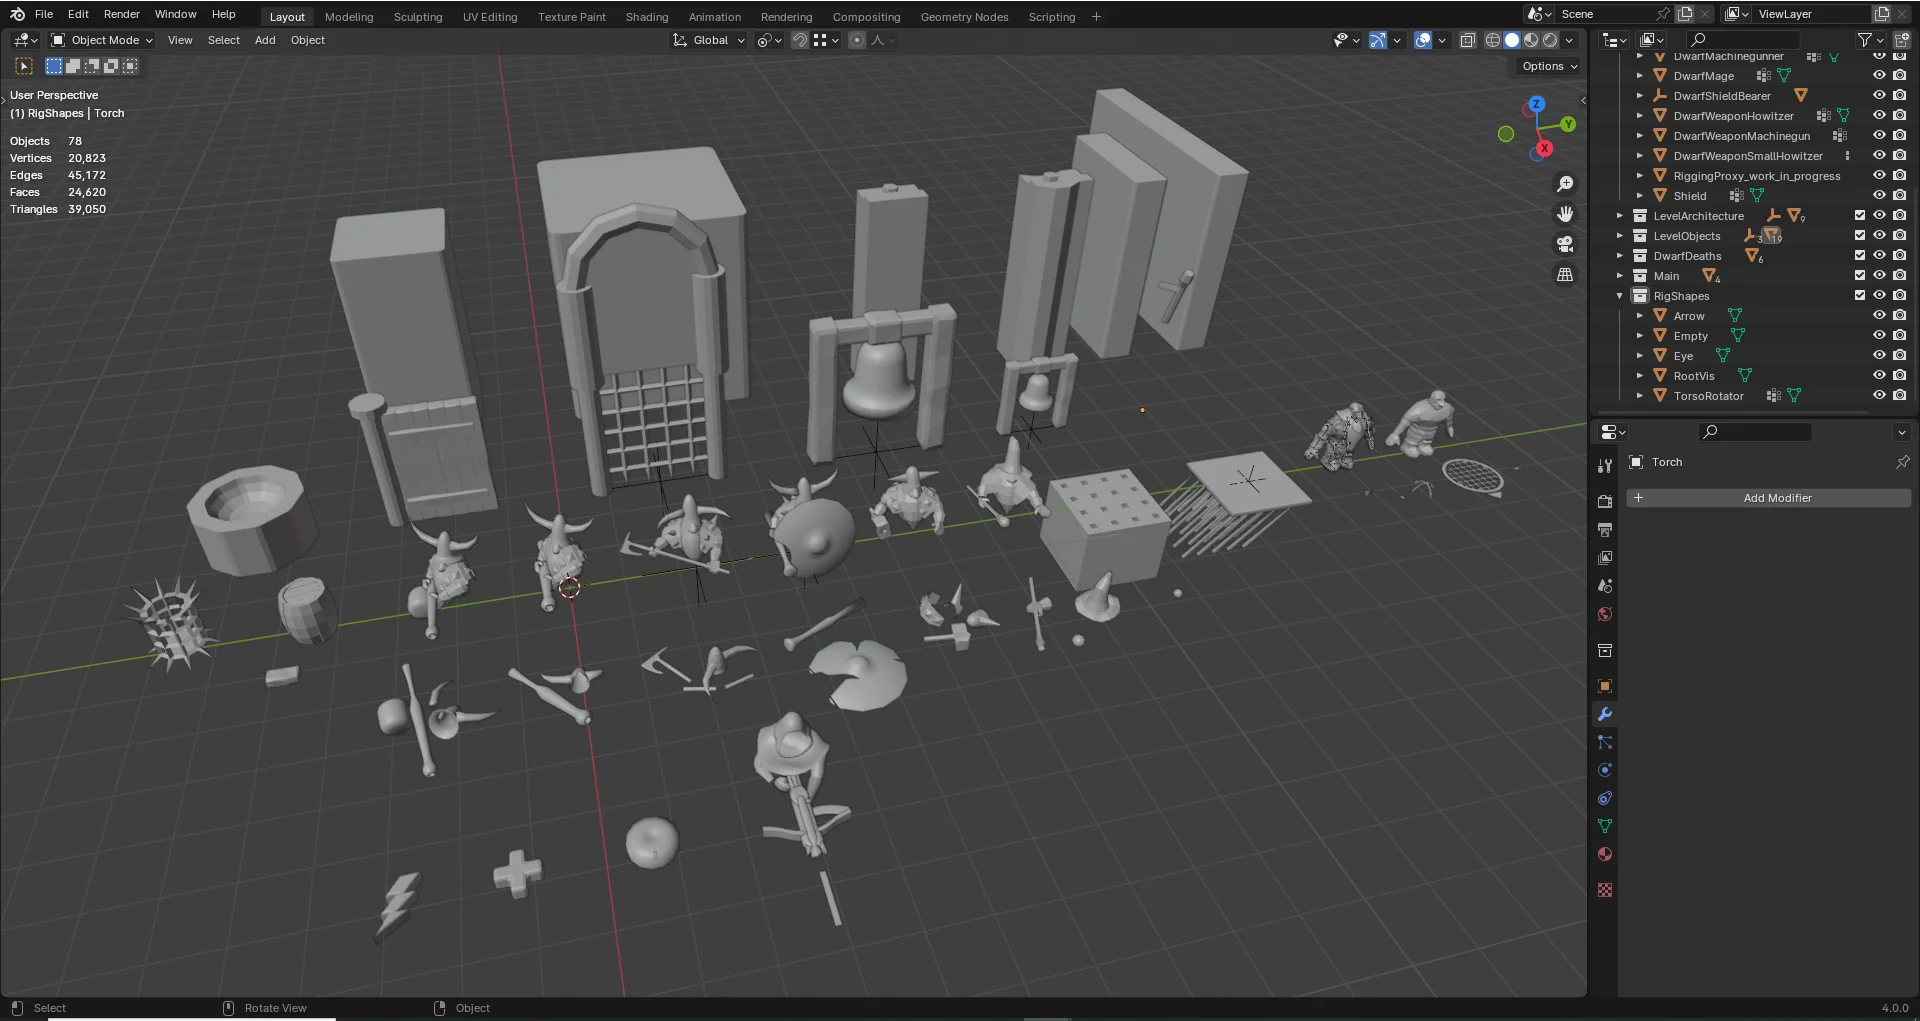Open the Global transform orientation dropdown

click(710, 40)
